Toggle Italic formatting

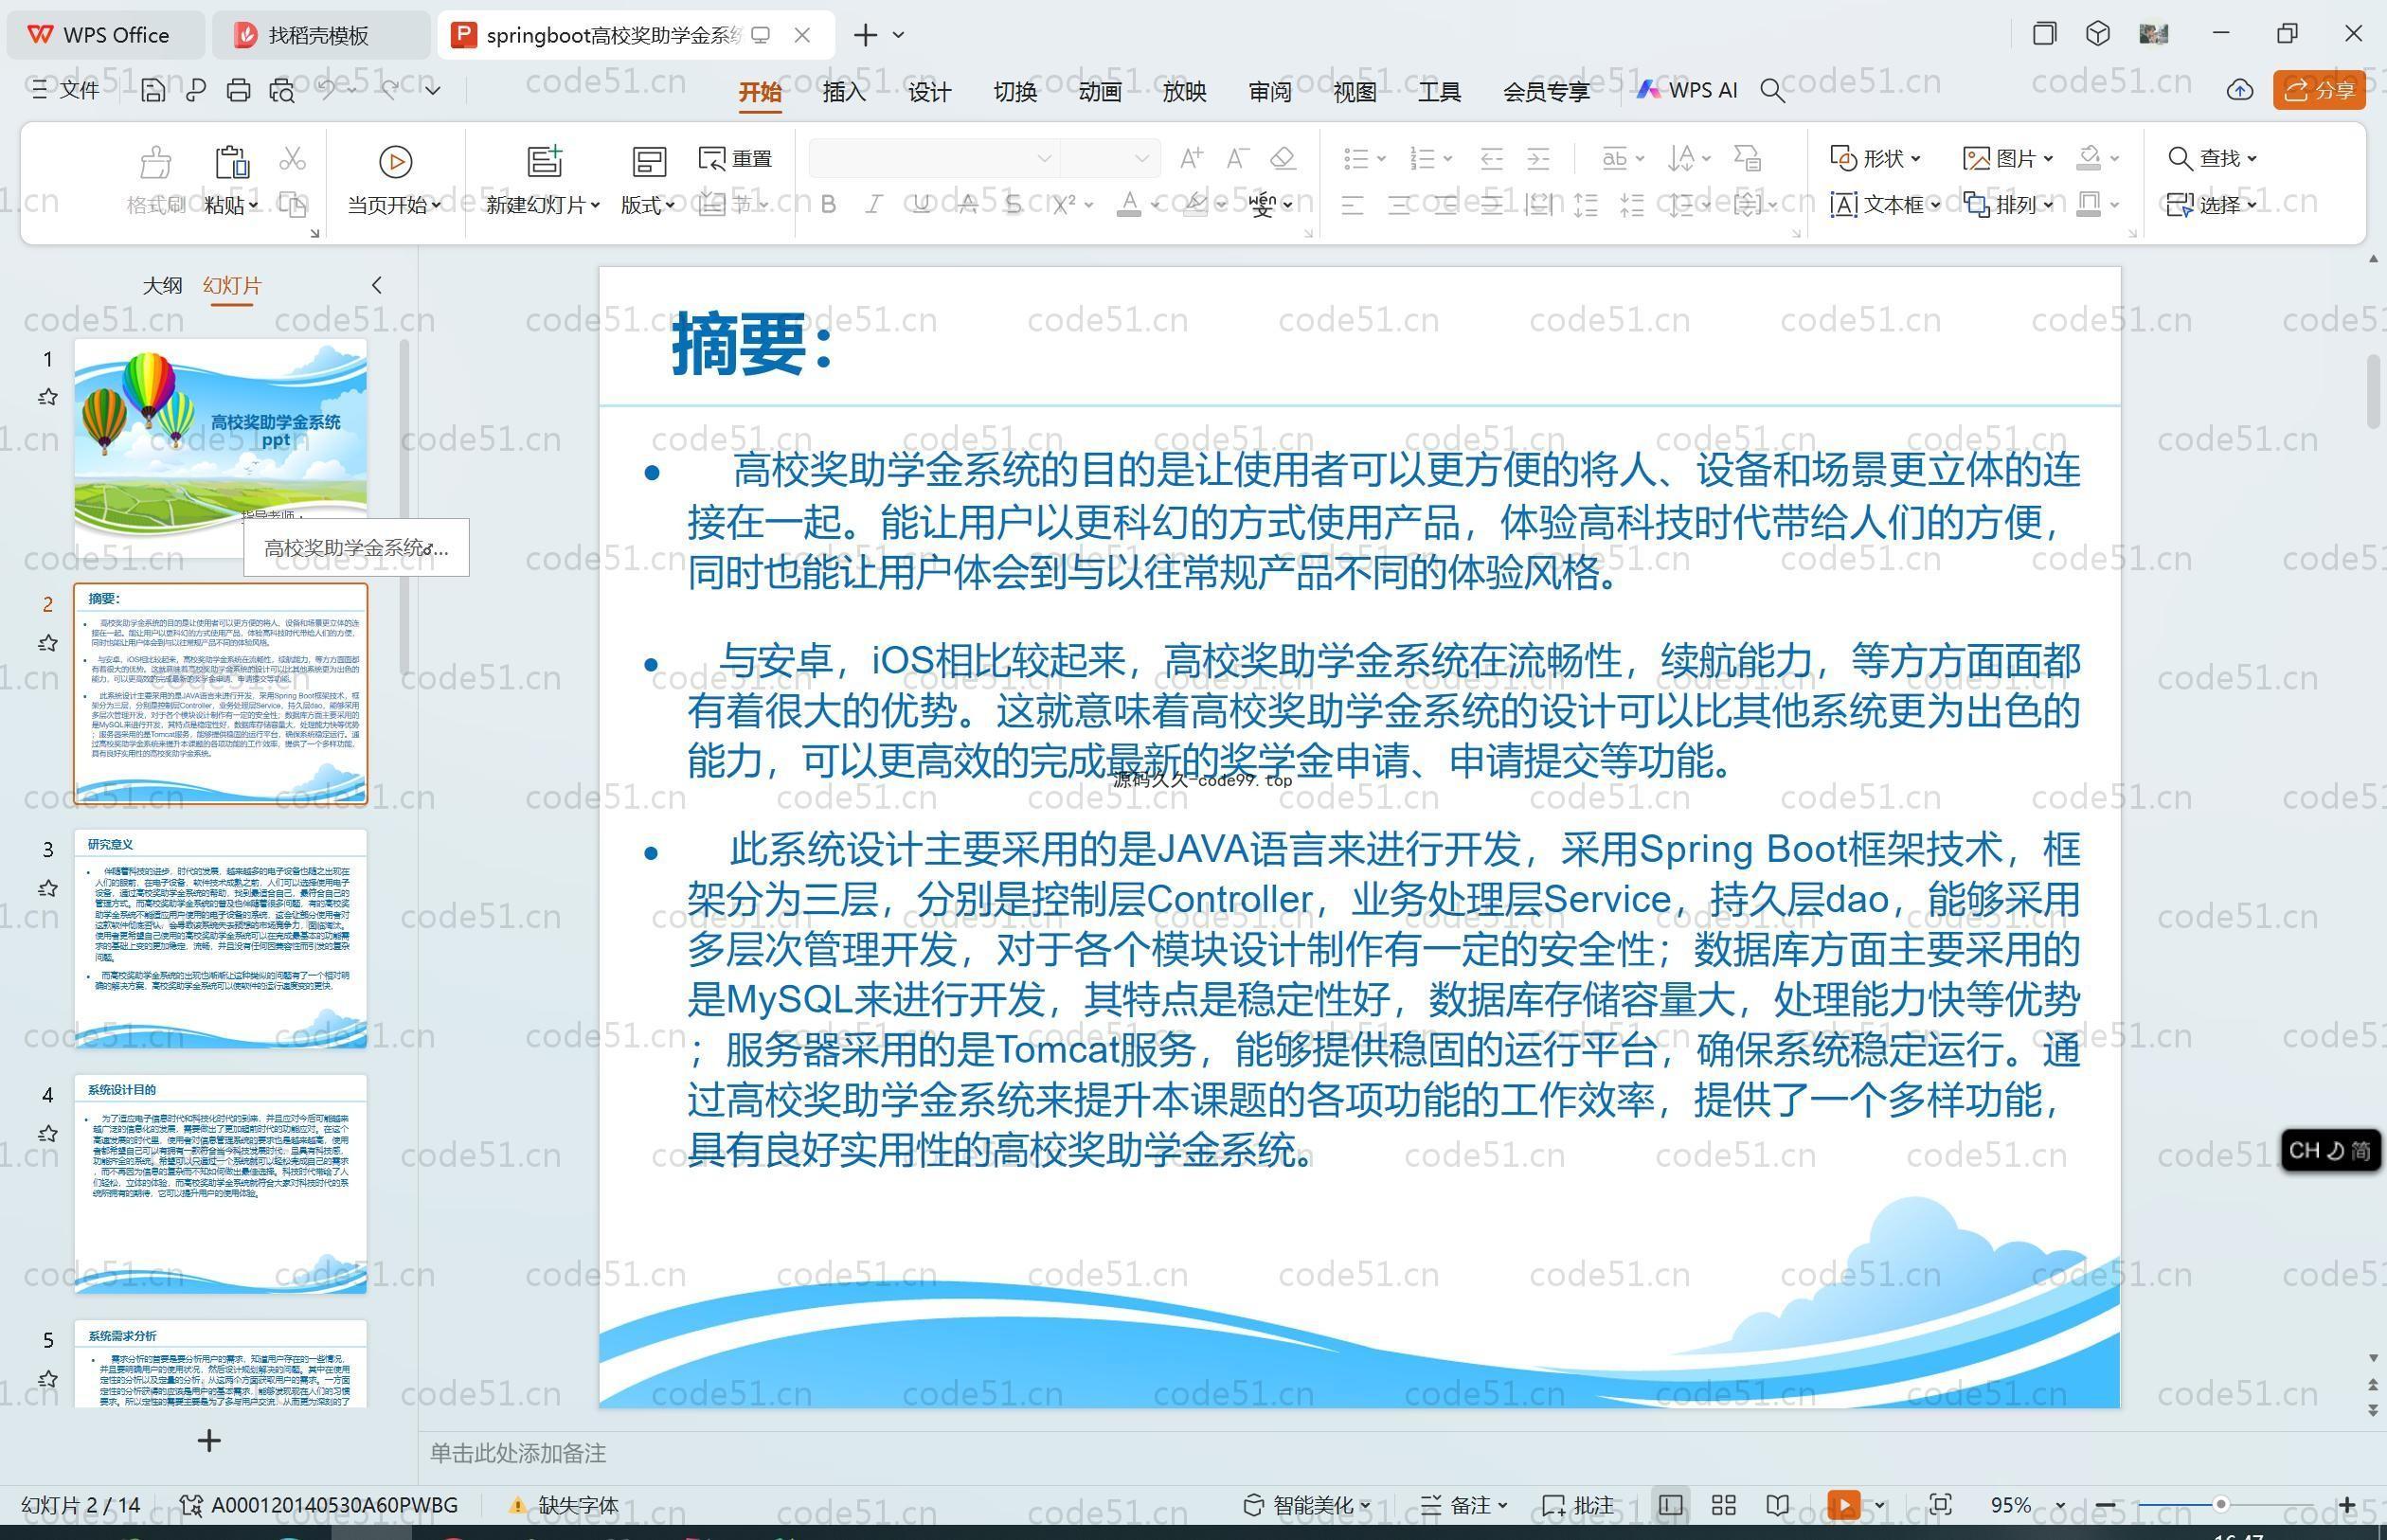click(874, 205)
